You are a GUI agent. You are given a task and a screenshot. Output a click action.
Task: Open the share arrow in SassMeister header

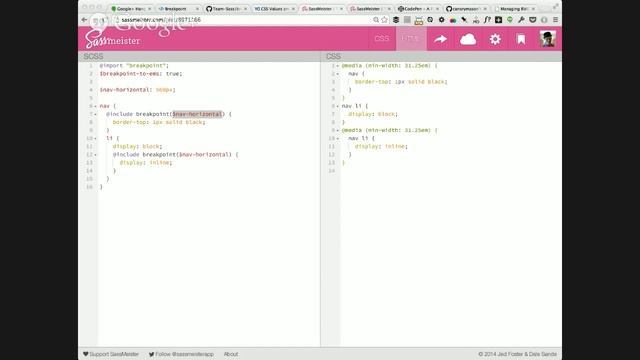tap(440, 39)
